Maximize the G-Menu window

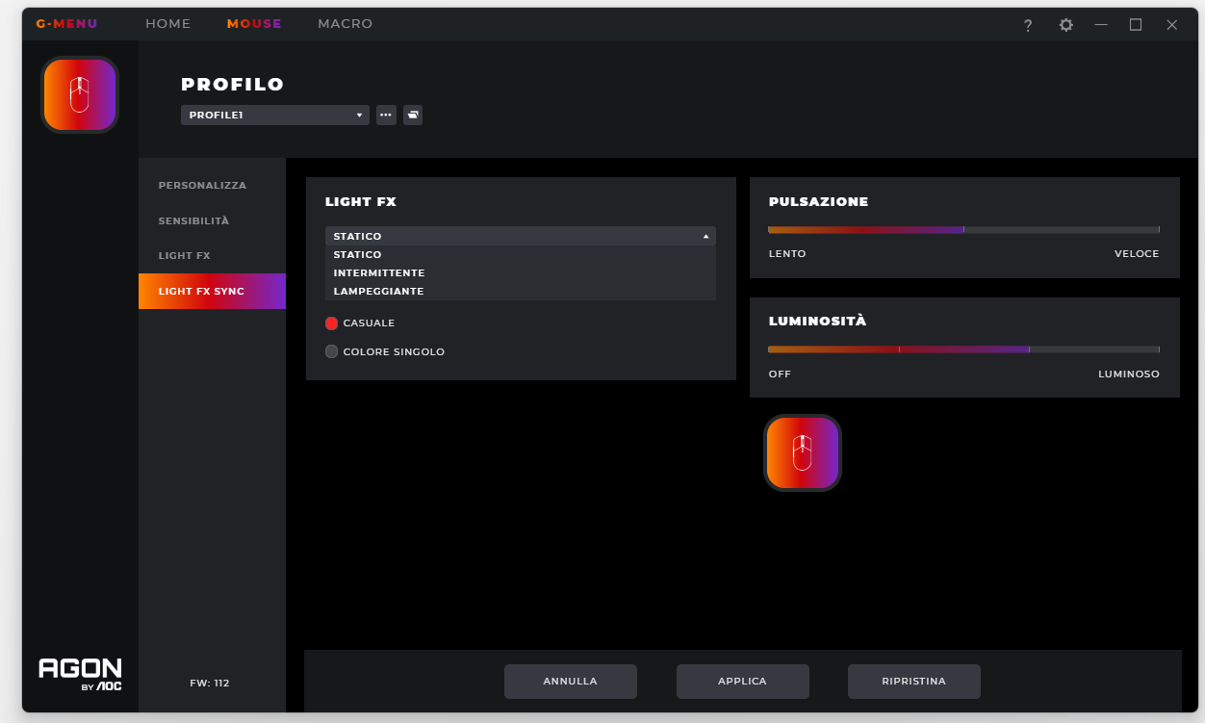[1136, 25]
